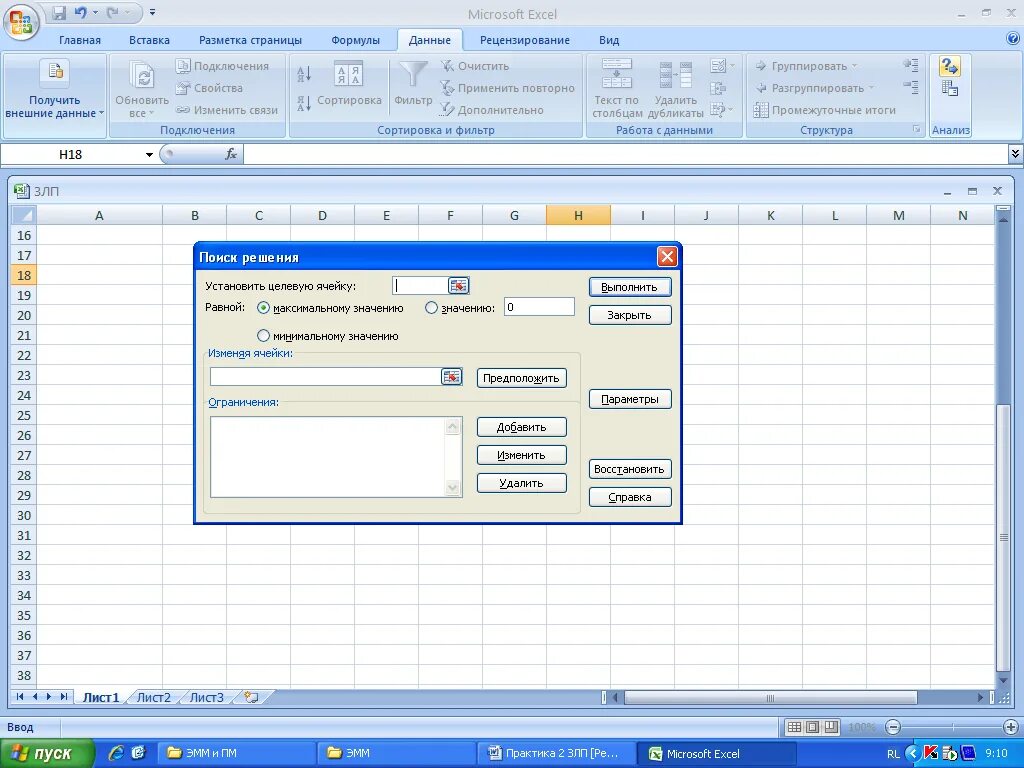
Task: Click the sort descending Я-А icon
Action: point(304,103)
